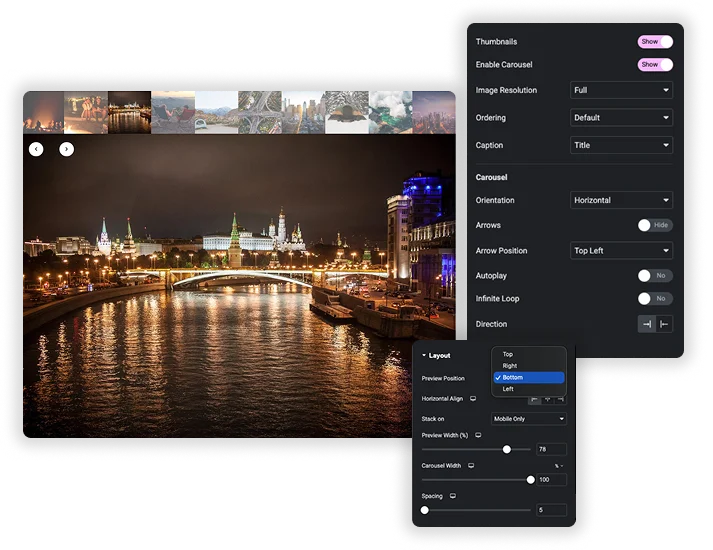The height and width of the screenshot is (550, 713).
Task: Open the Image Resolution dropdown
Action: [x=621, y=90]
